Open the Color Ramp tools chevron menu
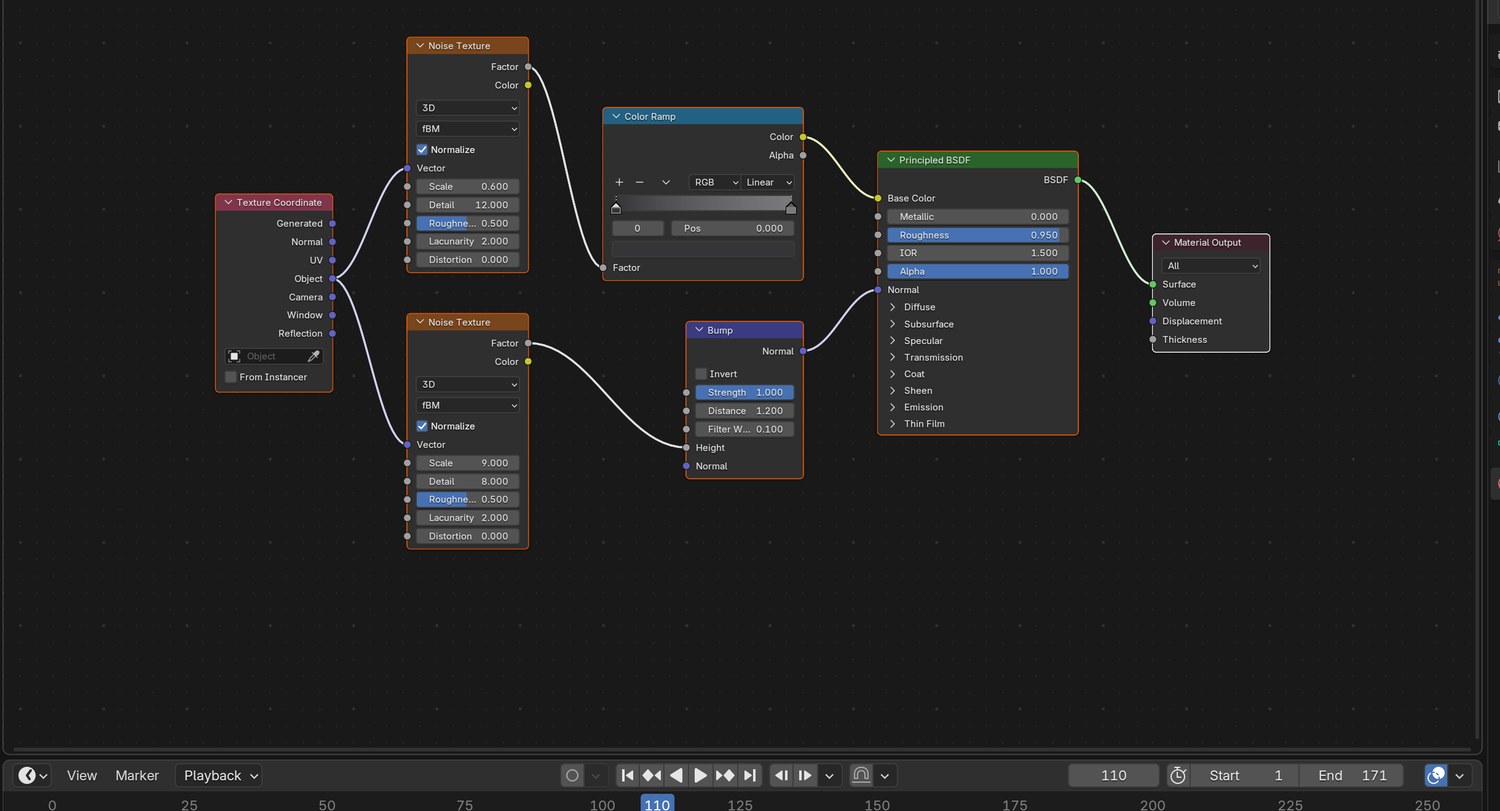The height and width of the screenshot is (811, 1500). 666,182
